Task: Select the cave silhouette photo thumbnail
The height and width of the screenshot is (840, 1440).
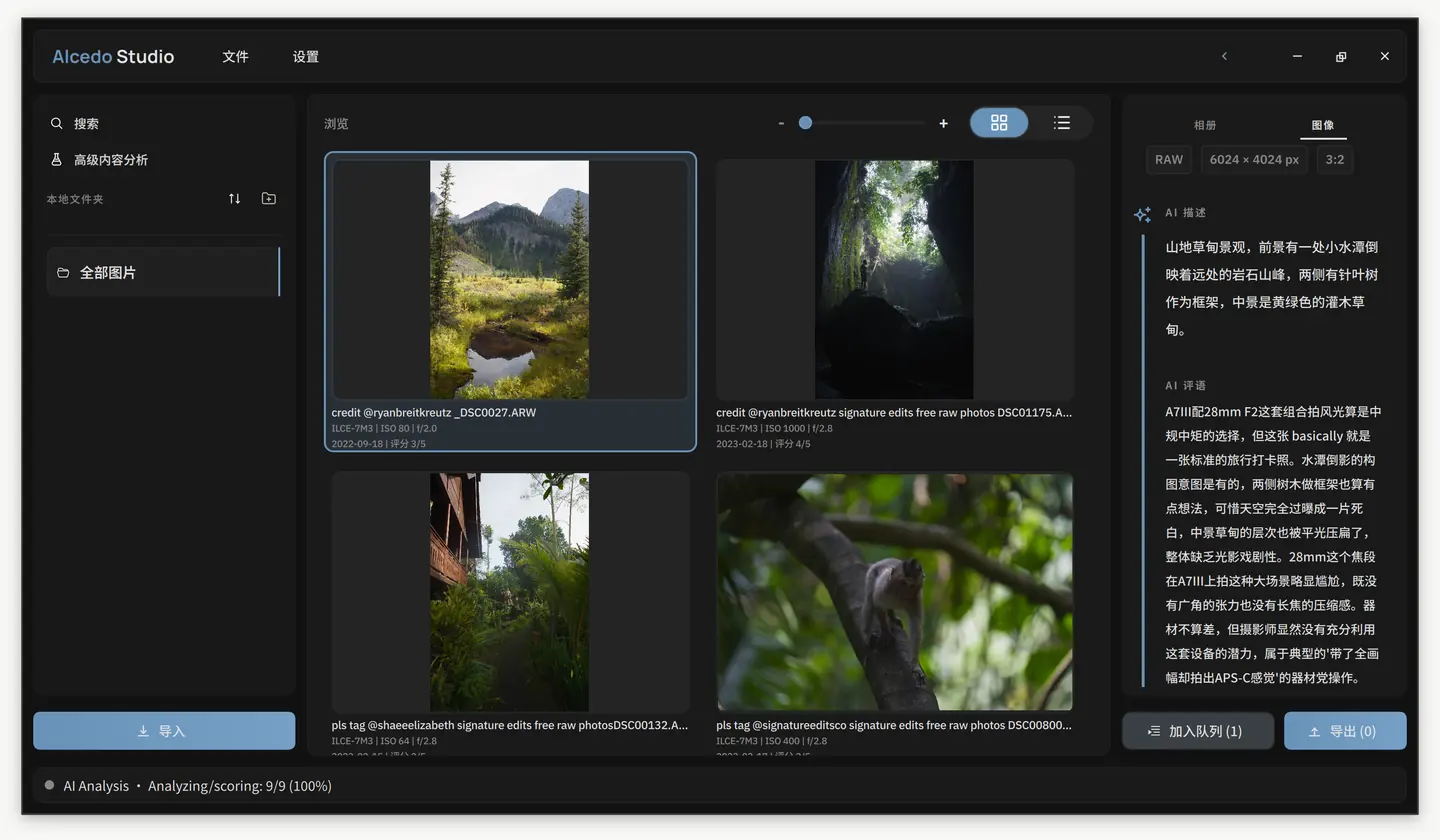Action: (x=894, y=280)
